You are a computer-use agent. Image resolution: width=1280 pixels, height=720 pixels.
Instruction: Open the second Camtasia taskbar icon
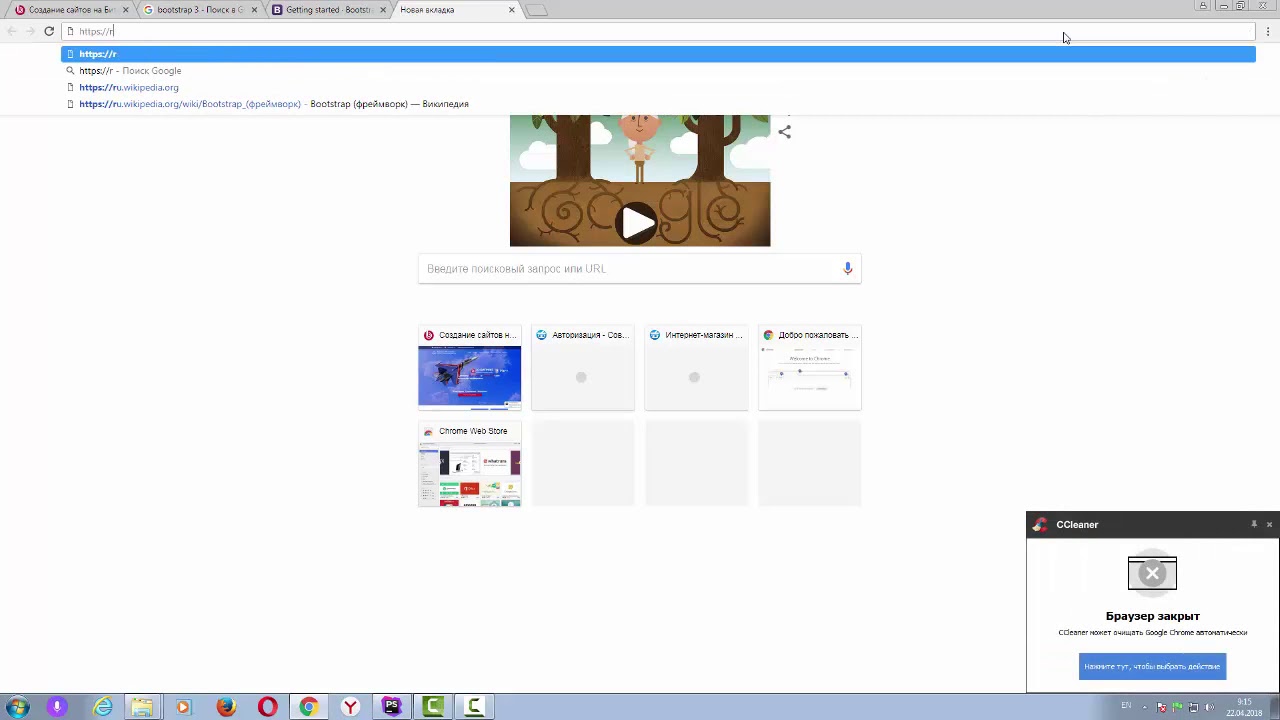point(474,707)
